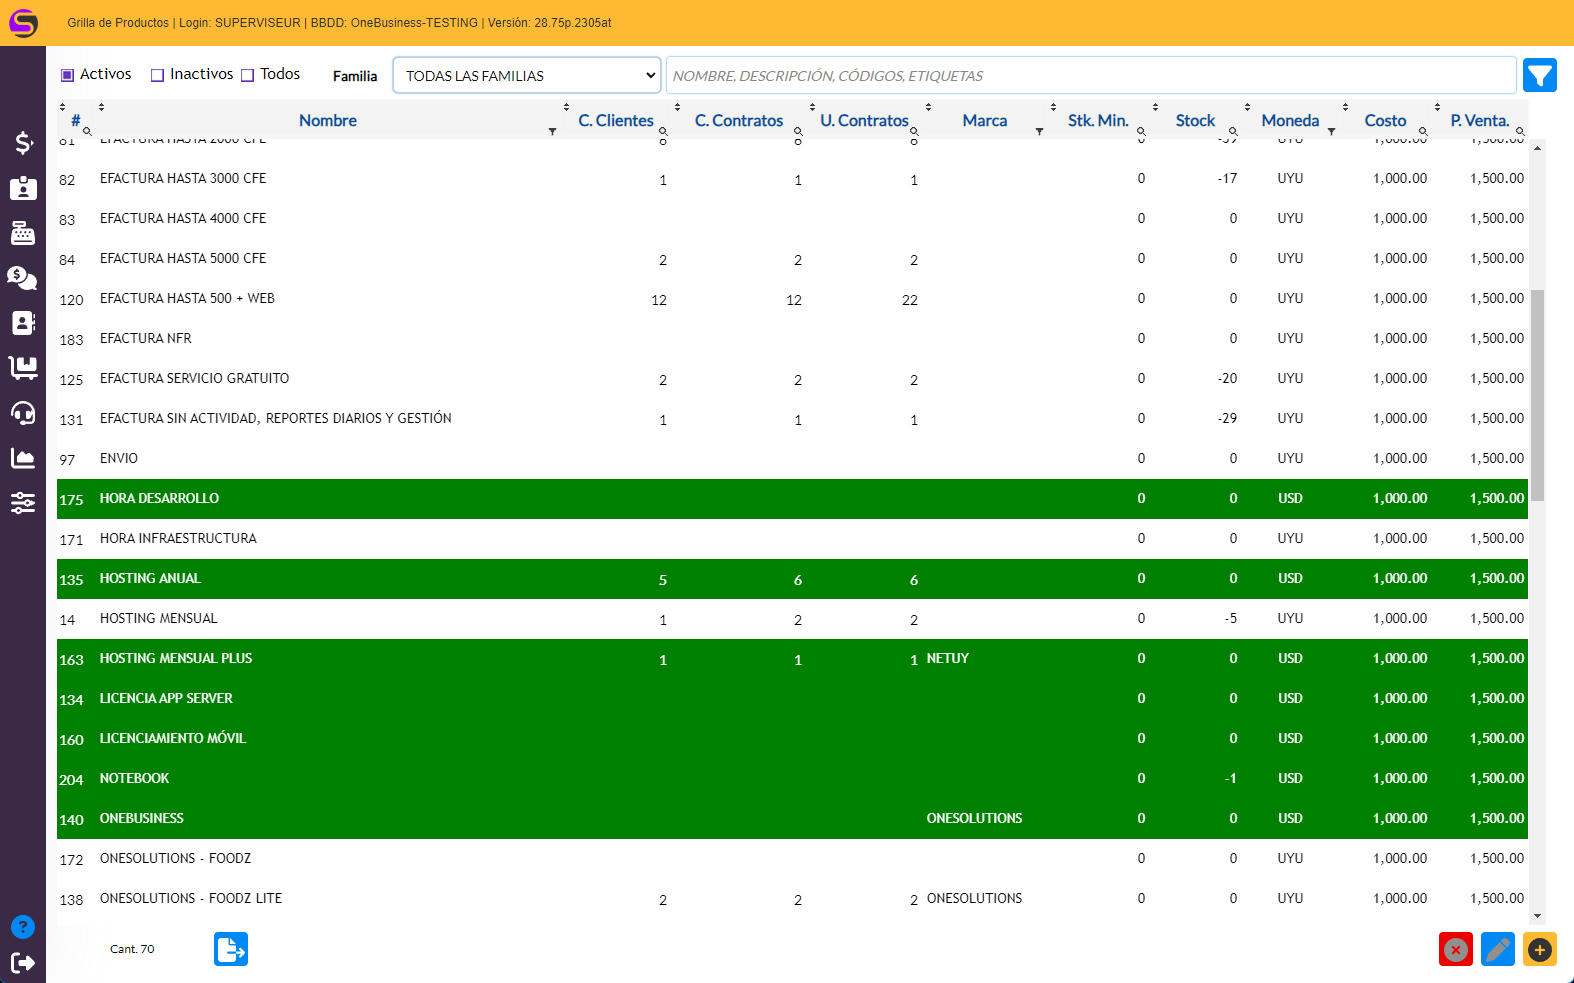The height and width of the screenshot is (983, 1574).
Task: Click the blue filter funnel icon
Action: 1539,75
